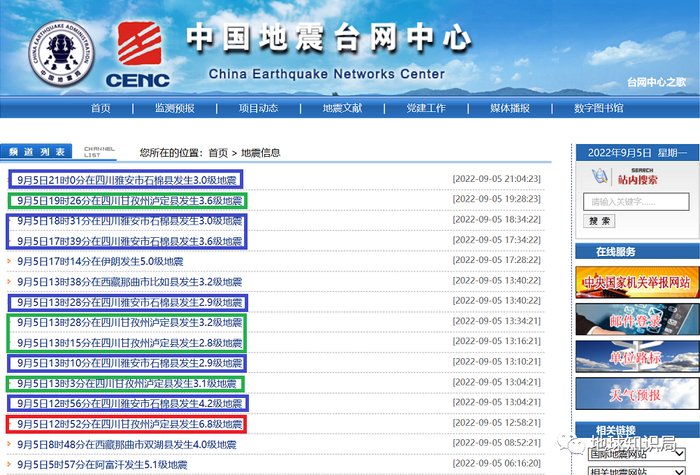
Task: Open the 数字图书馆 navigation item
Action: pyautogui.click(x=599, y=108)
